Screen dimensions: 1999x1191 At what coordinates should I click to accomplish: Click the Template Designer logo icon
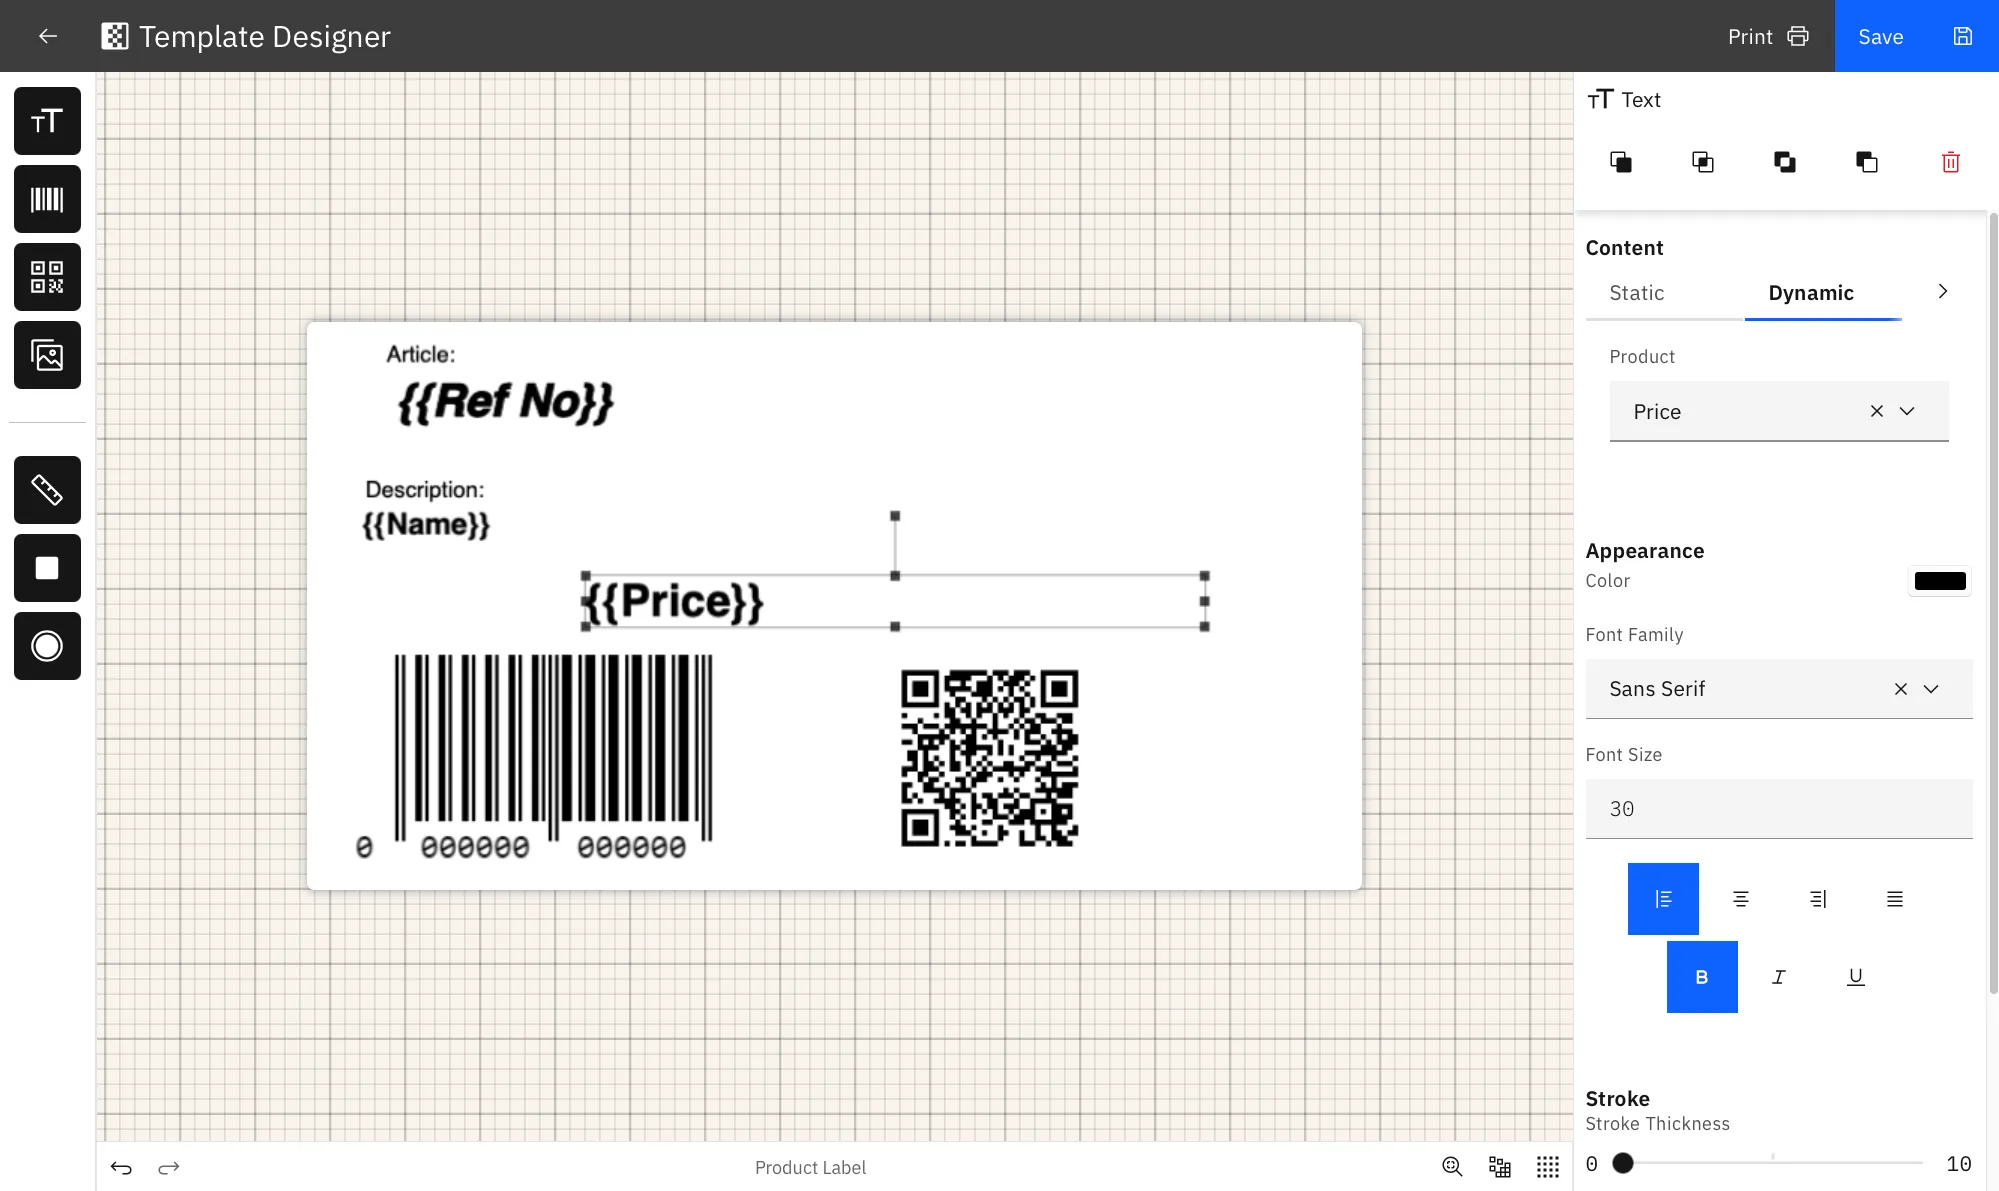coord(115,36)
